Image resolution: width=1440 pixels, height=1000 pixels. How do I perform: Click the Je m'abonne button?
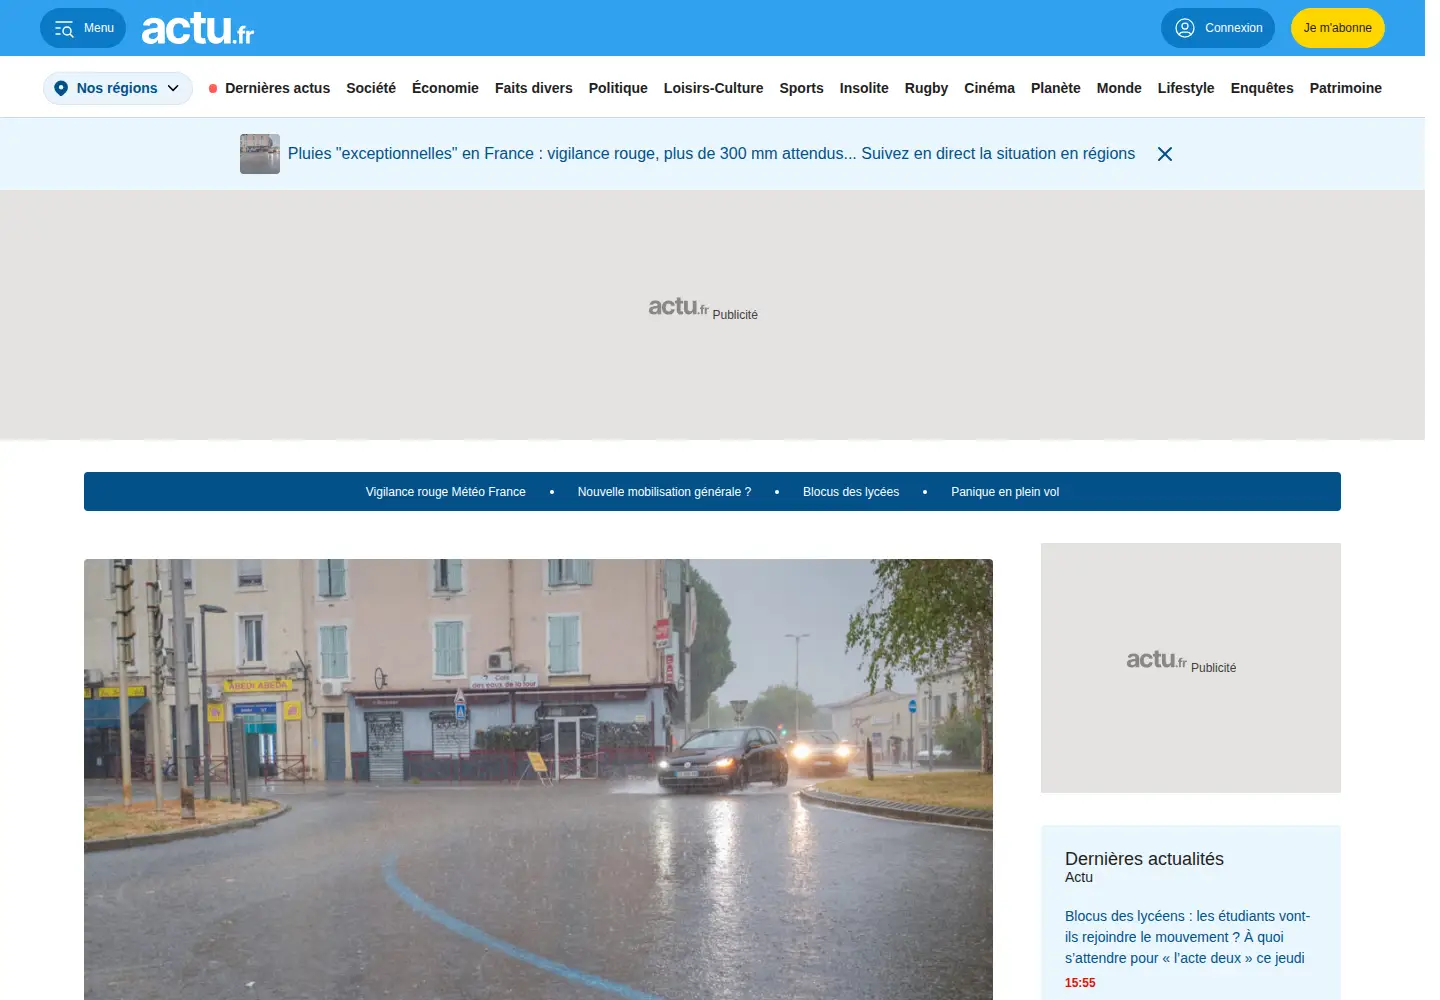pyautogui.click(x=1338, y=28)
